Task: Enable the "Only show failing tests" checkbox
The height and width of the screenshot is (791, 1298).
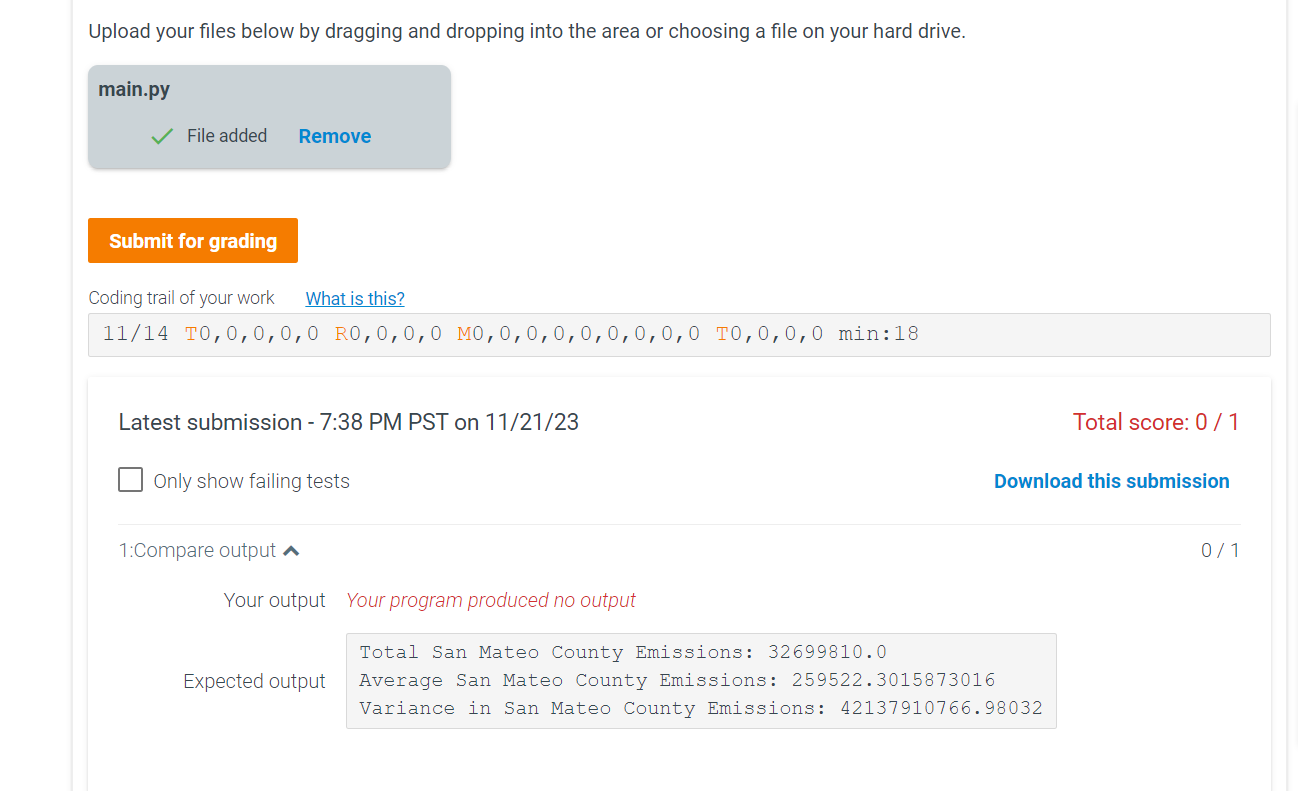Action: (x=130, y=479)
